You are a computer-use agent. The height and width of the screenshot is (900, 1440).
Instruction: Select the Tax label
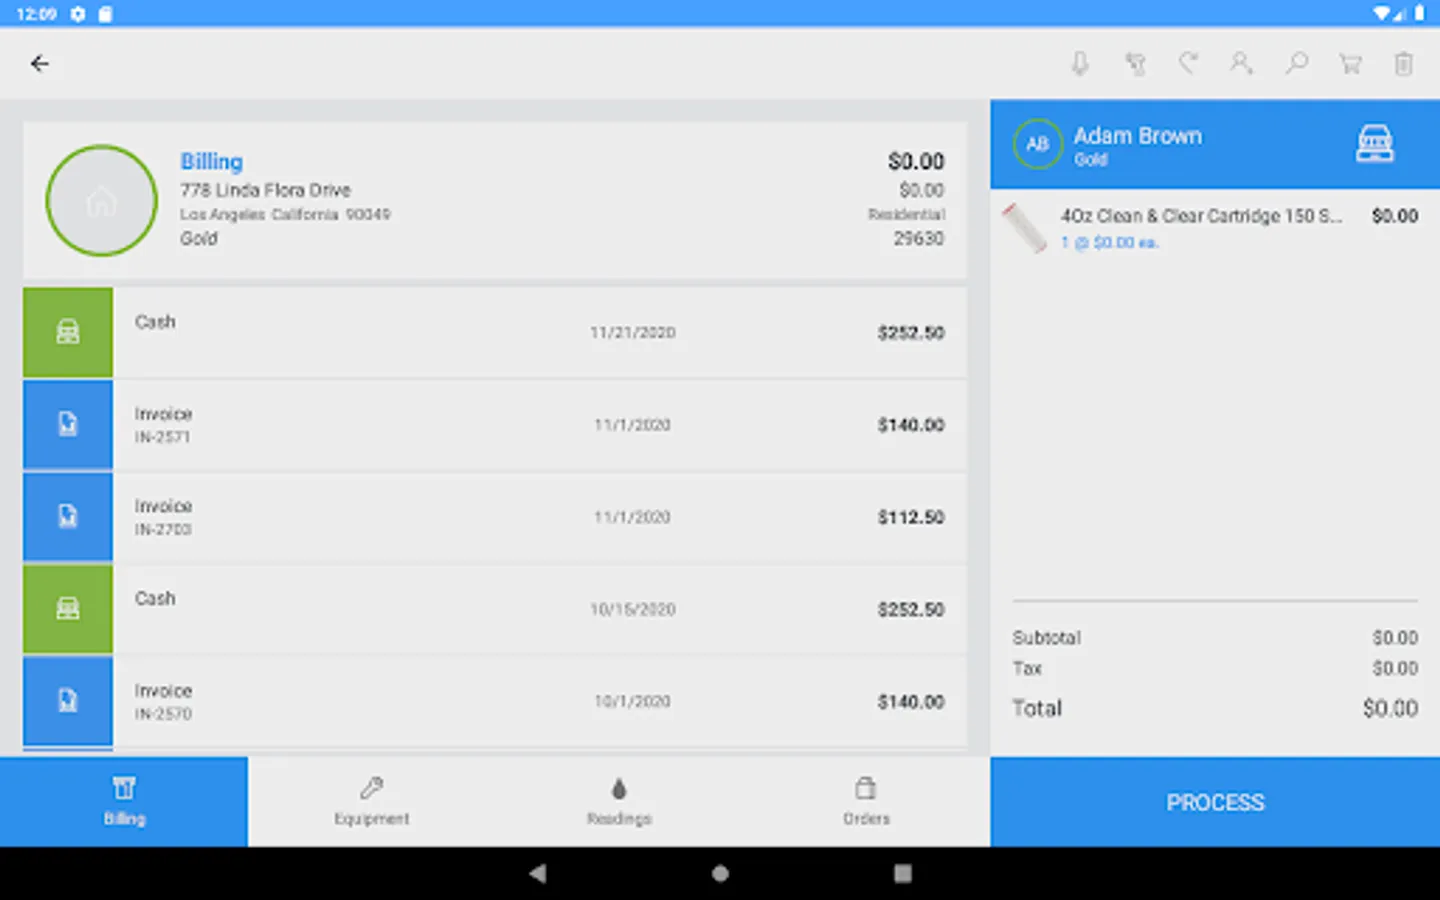click(1027, 668)
